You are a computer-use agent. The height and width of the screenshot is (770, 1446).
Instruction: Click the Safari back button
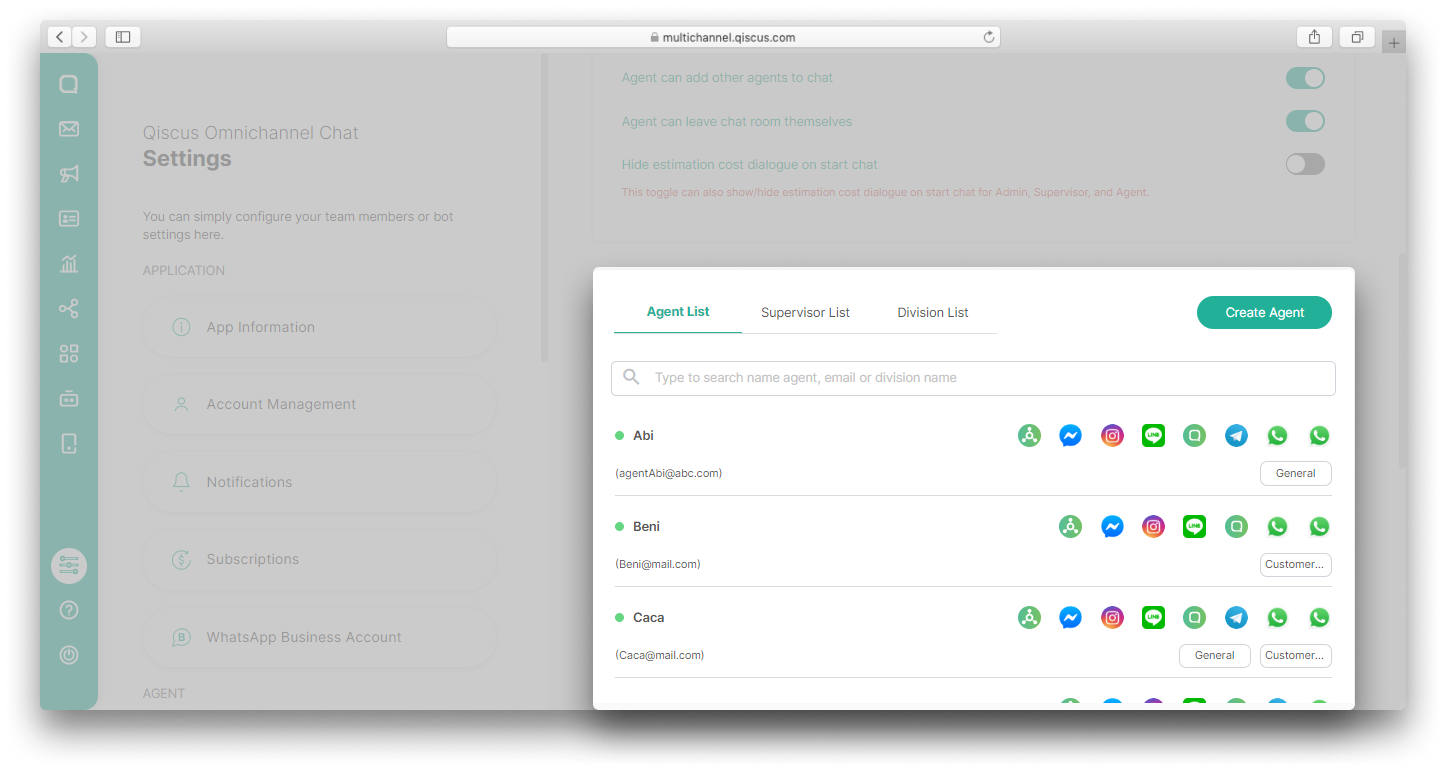[x=59, y=37]
